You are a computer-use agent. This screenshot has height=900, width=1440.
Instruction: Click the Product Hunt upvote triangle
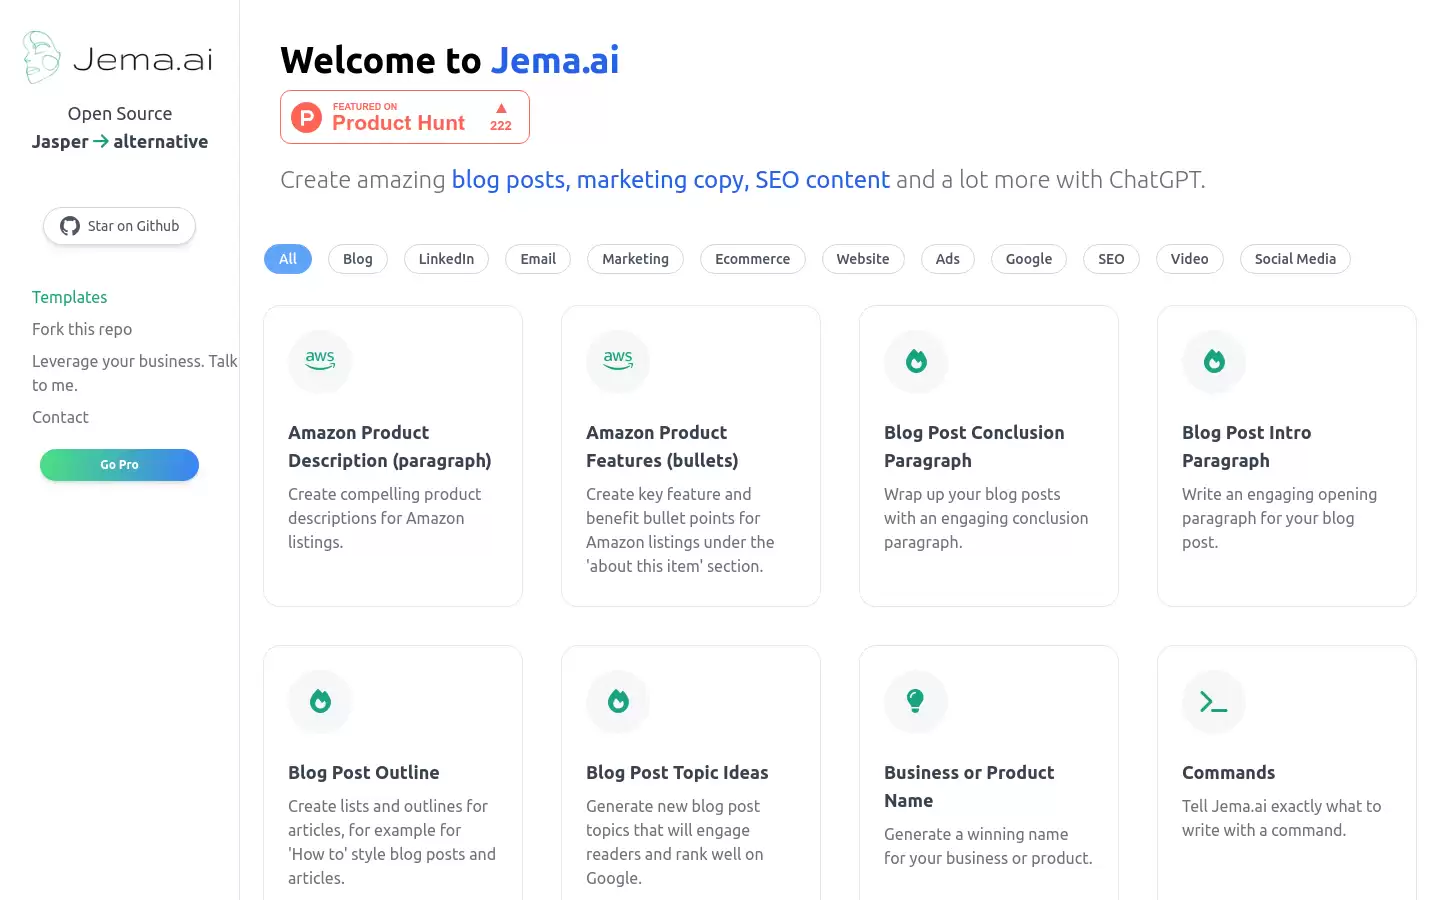pyautogui.click(x=501, y=108)
